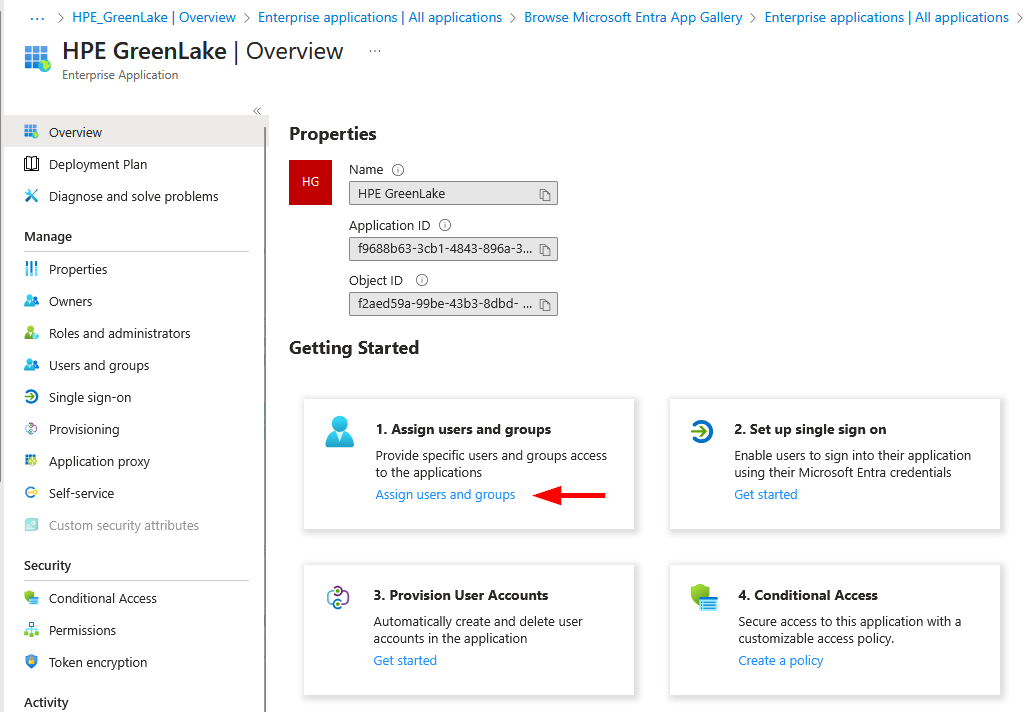The width and height of the screenshot is (1029, 712).
Task: Show info tooltip for Application ID
Action: (445, 226)
